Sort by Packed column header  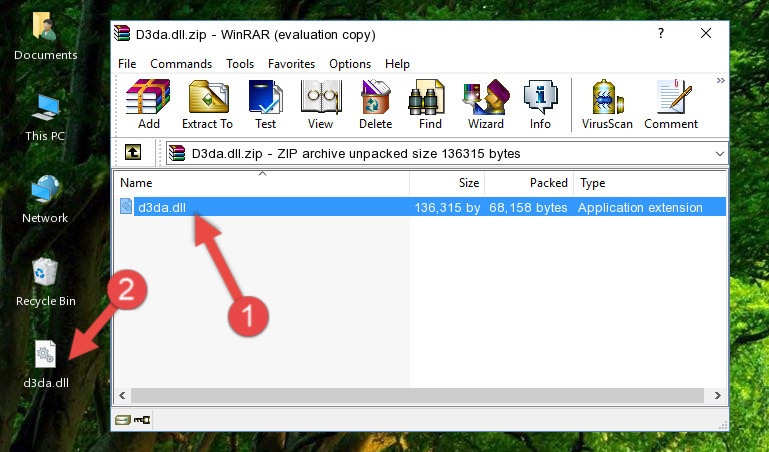click(529, 183)
